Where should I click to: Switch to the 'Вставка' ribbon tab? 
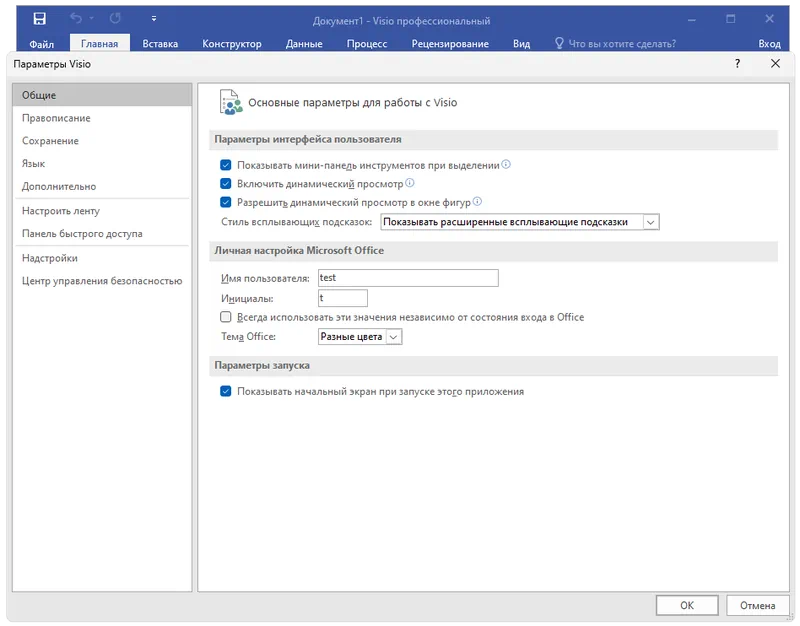click(x=160, y=44)
